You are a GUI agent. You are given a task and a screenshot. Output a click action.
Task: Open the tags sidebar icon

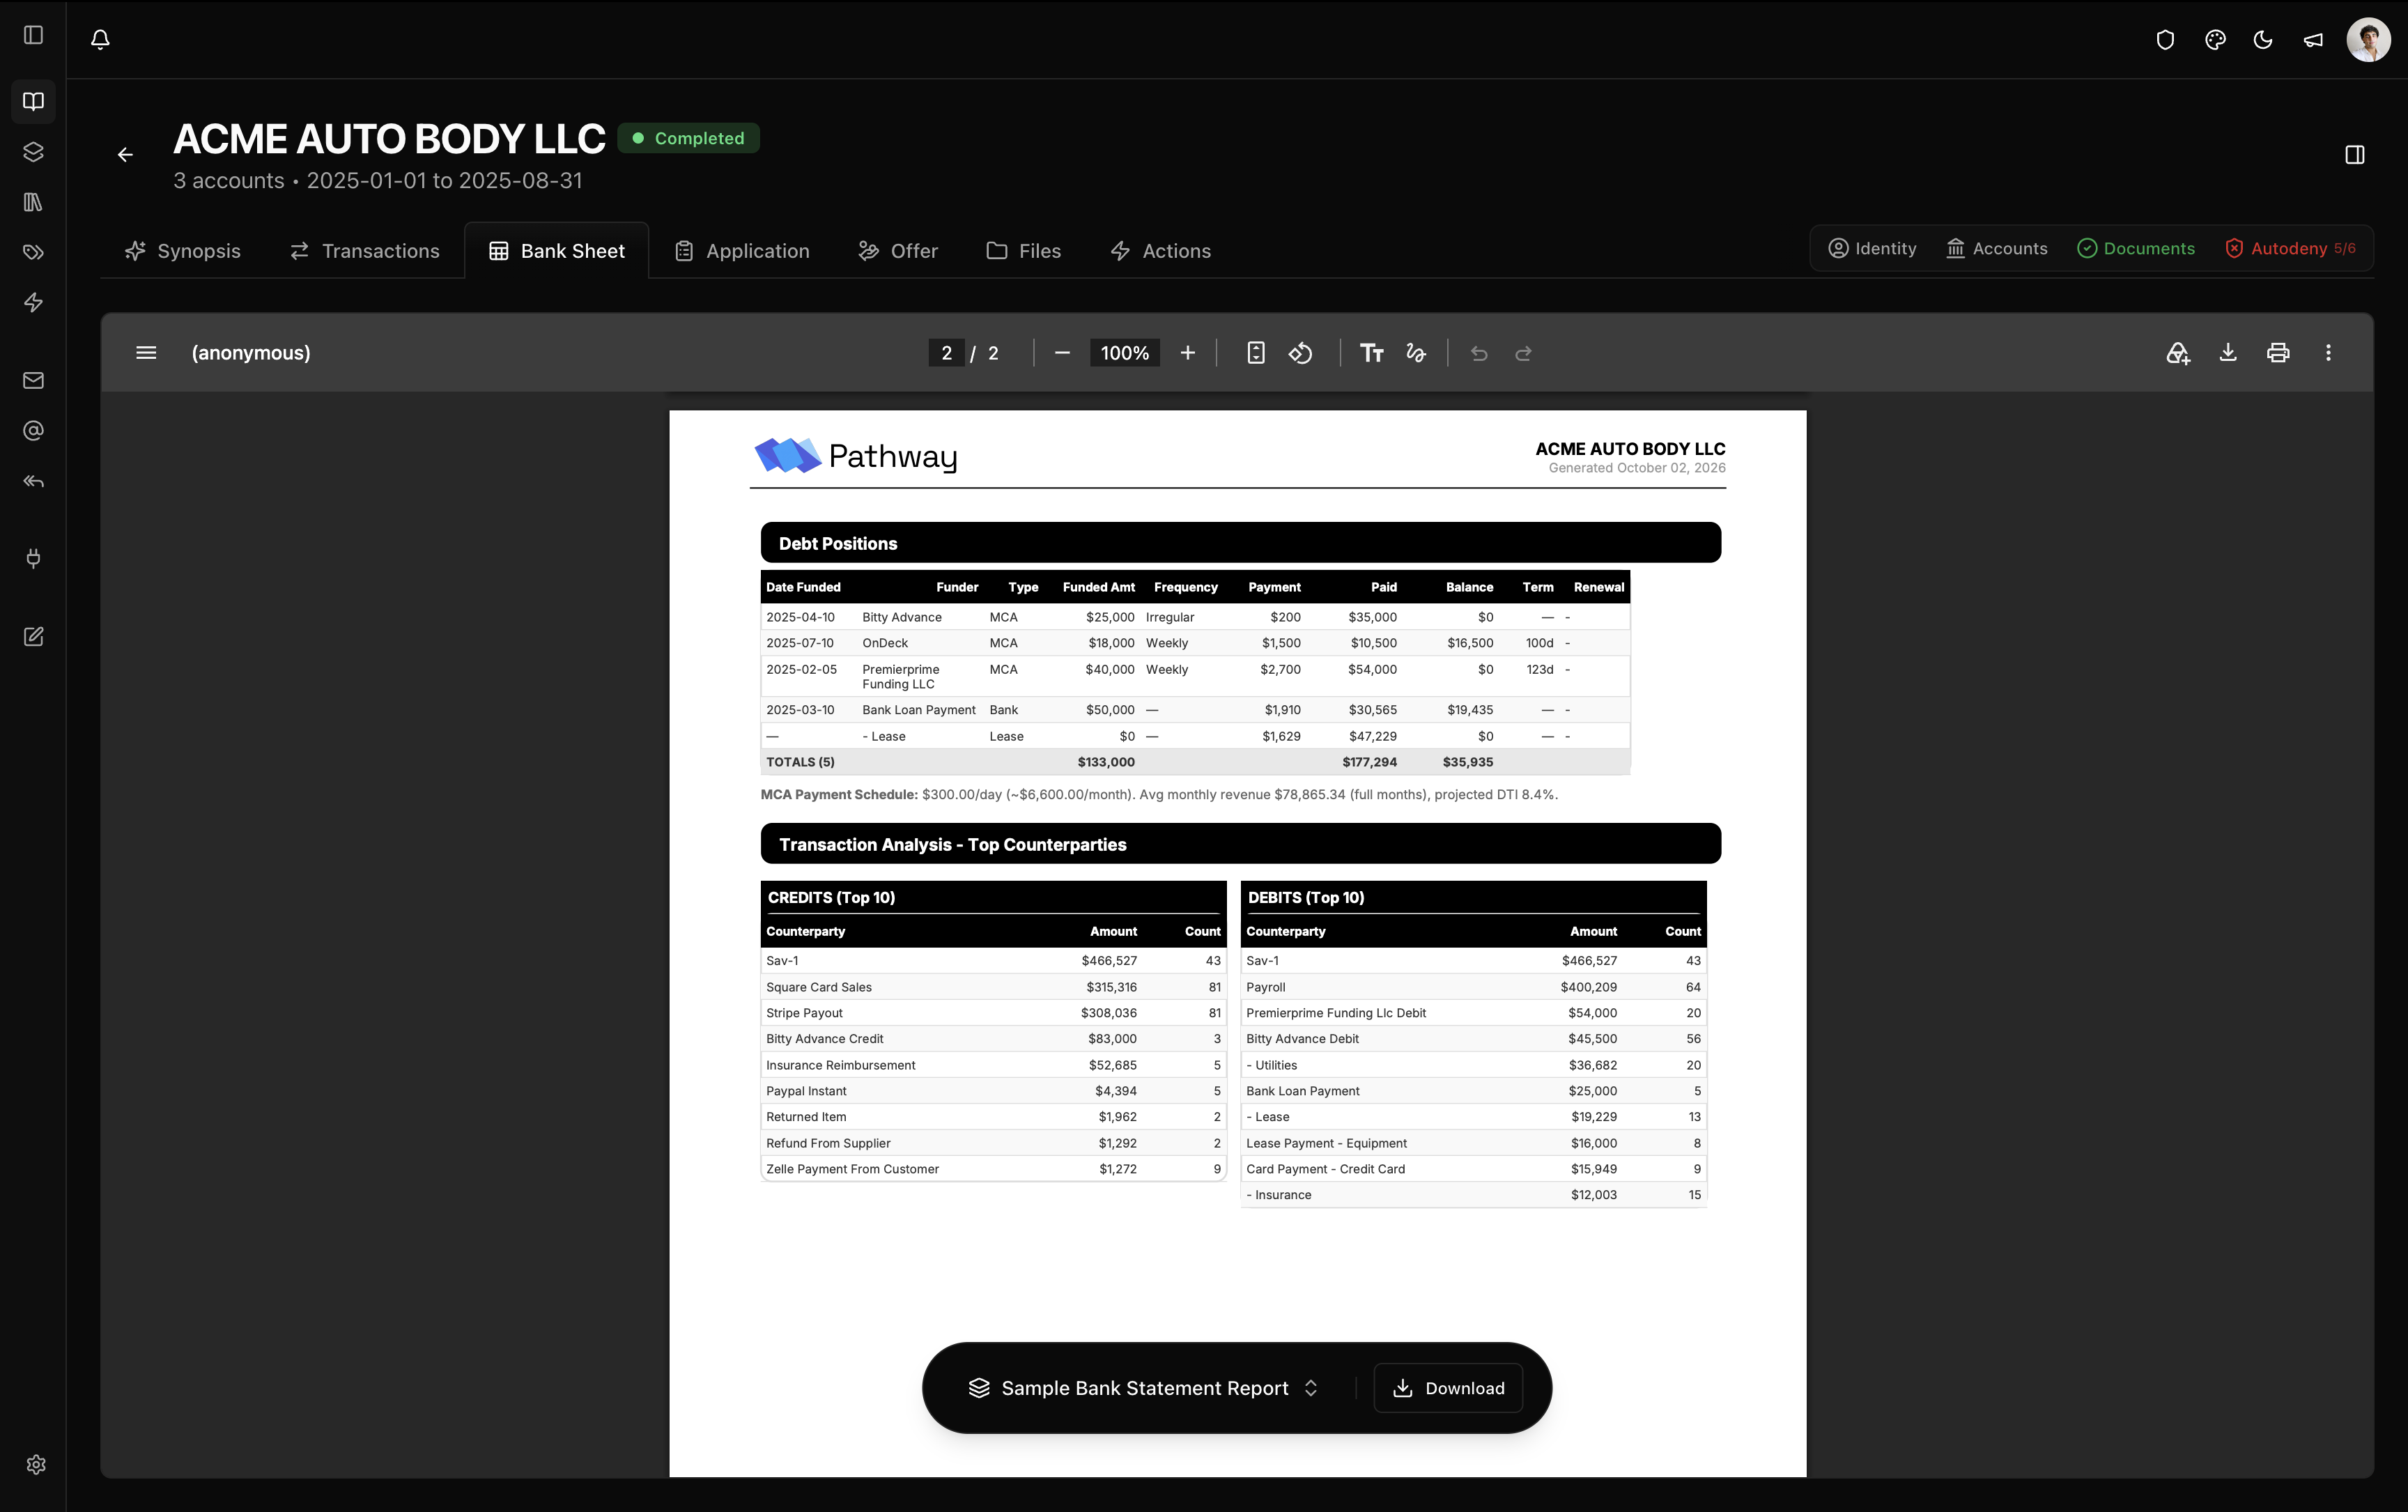coord(33,252)
